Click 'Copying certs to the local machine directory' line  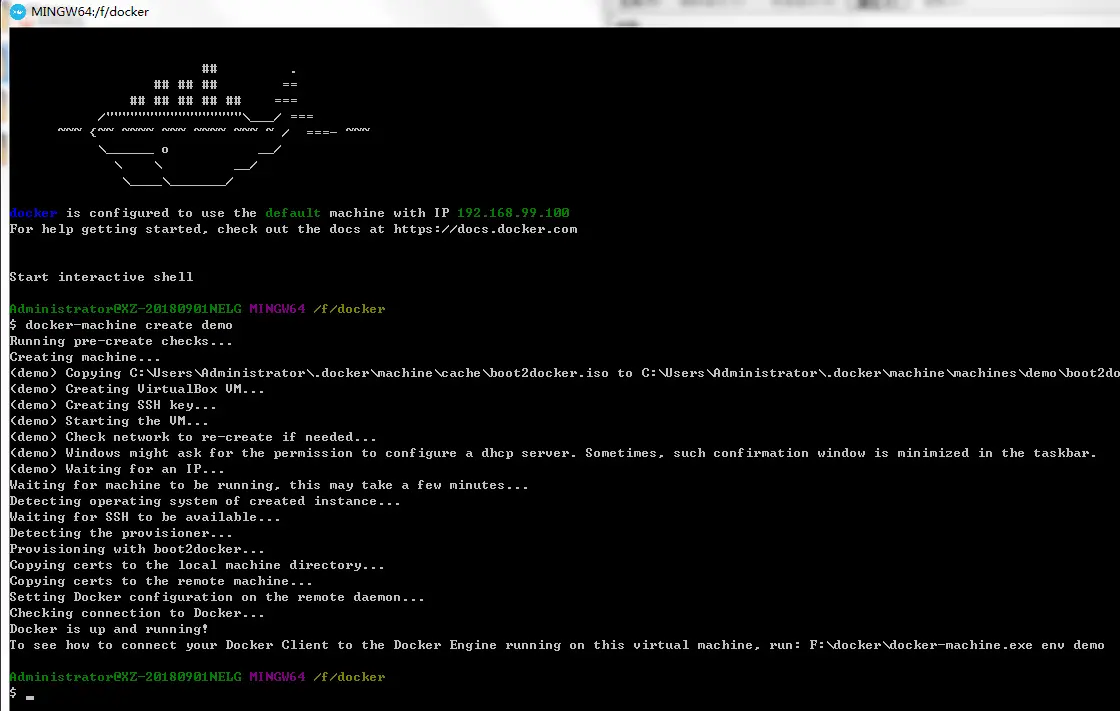point(197,565)
